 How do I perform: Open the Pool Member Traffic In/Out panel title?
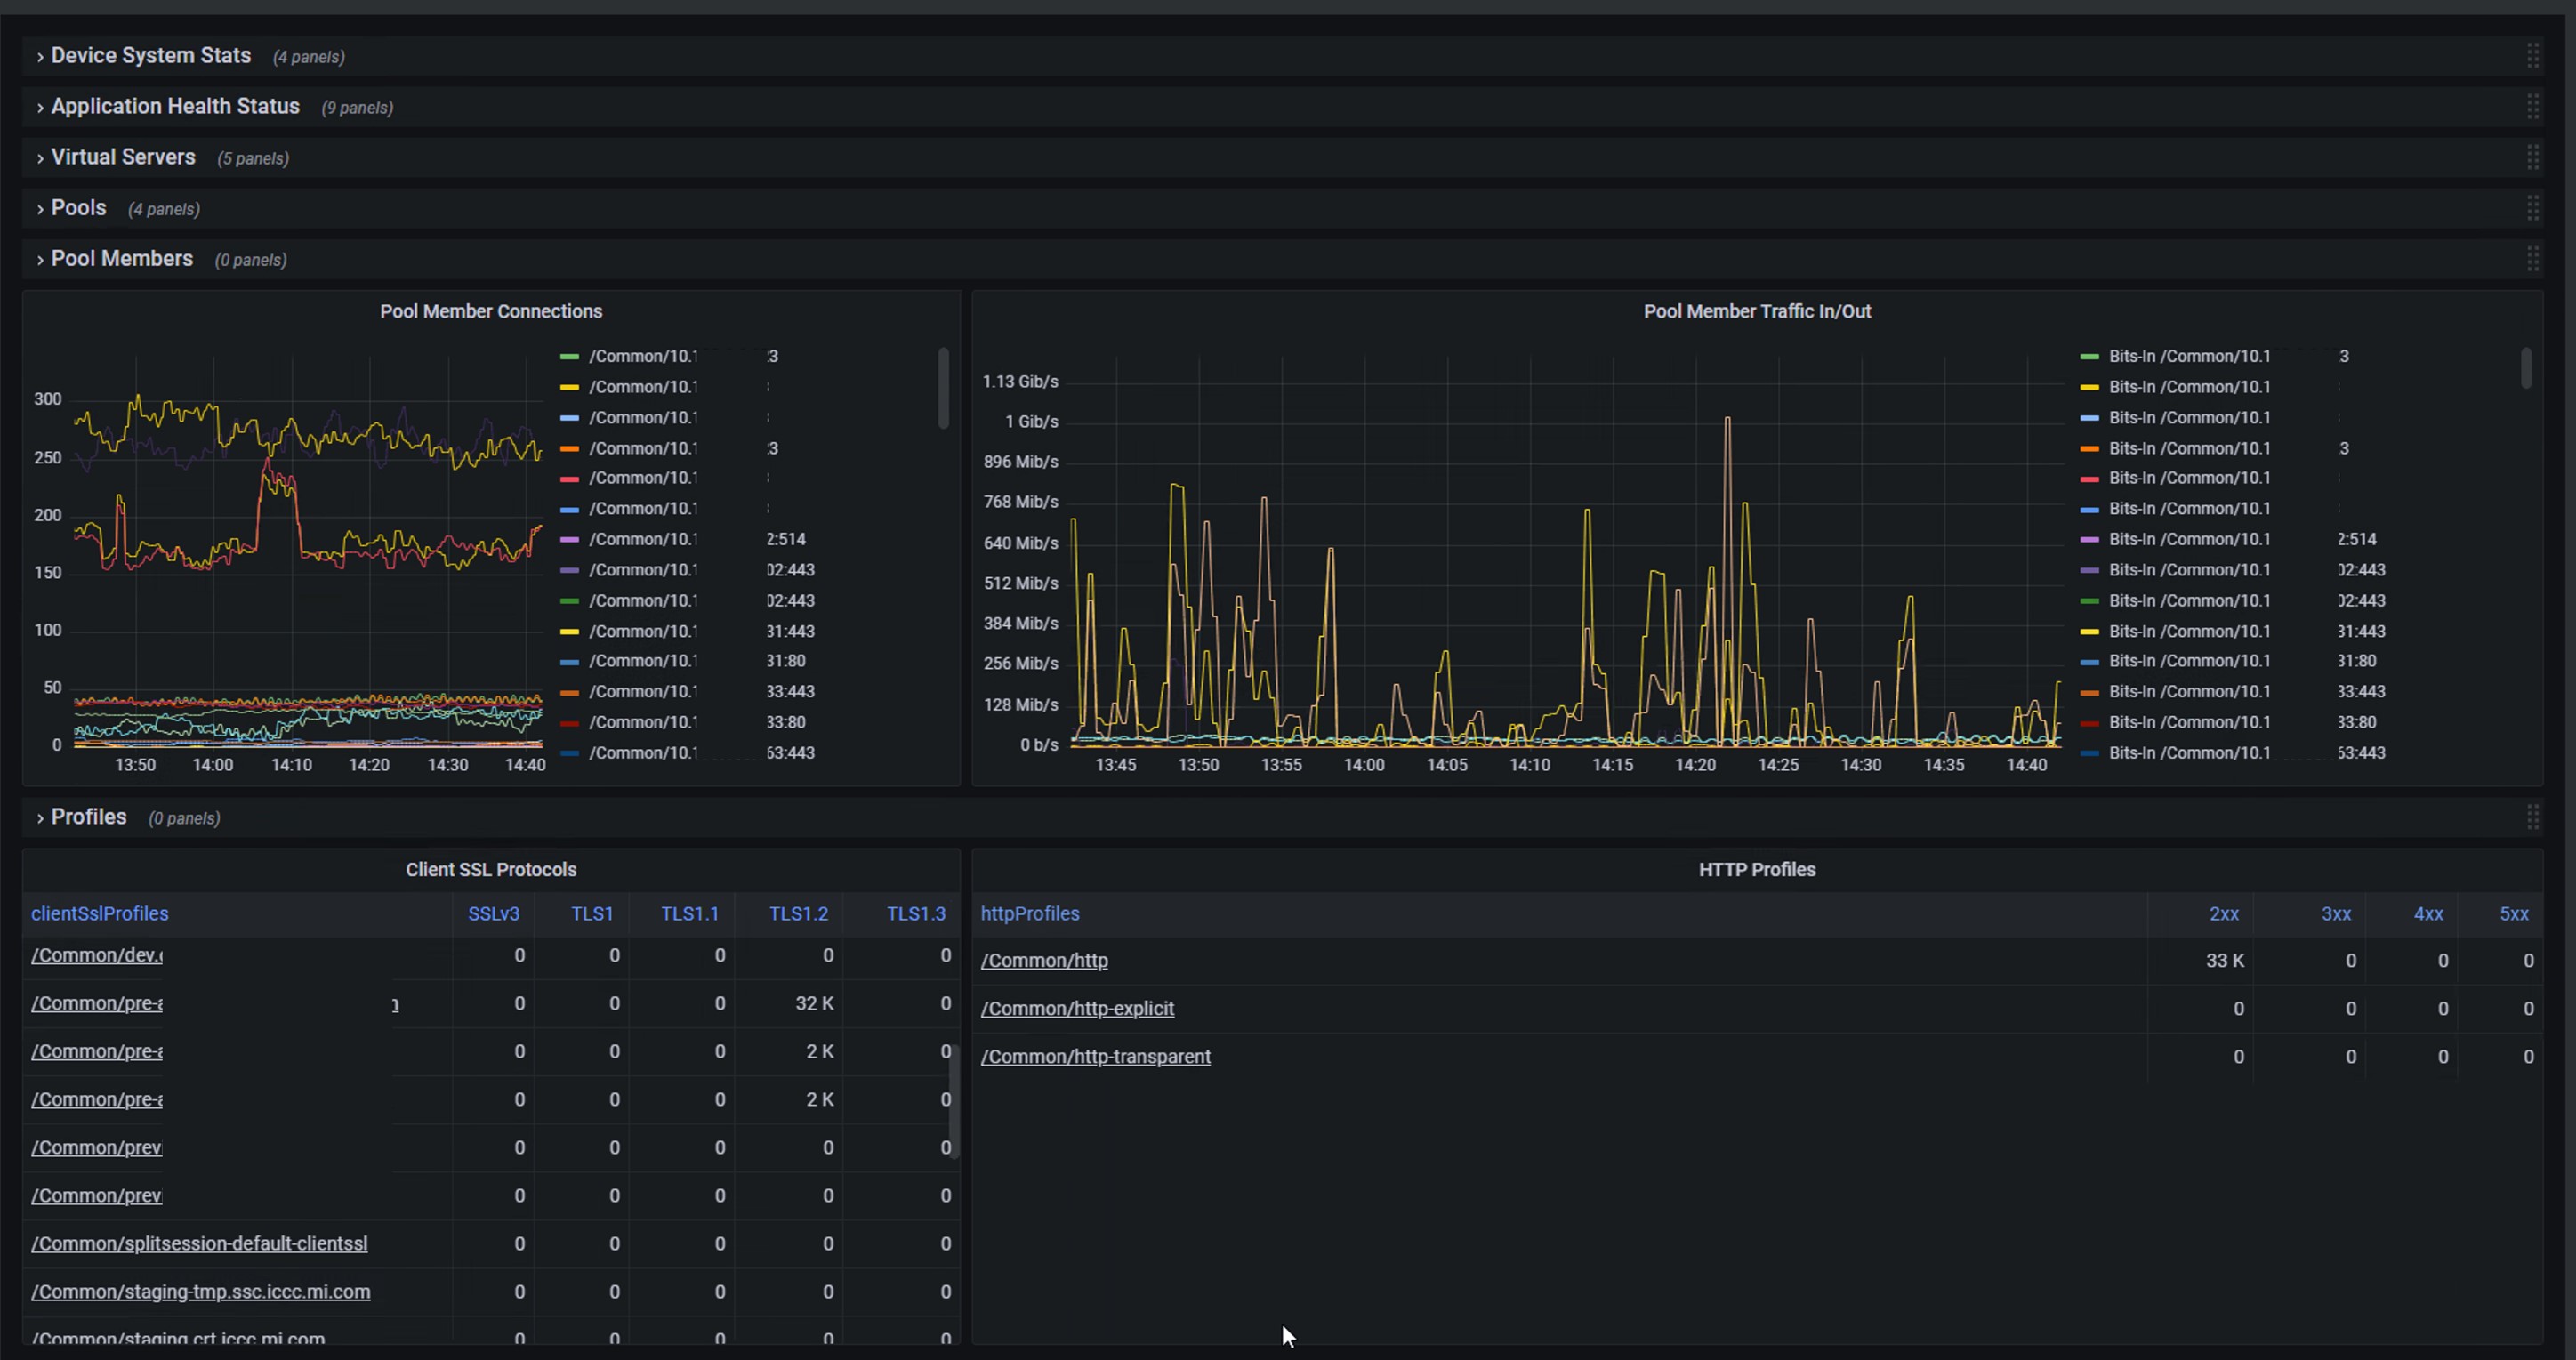(1757, 311)
